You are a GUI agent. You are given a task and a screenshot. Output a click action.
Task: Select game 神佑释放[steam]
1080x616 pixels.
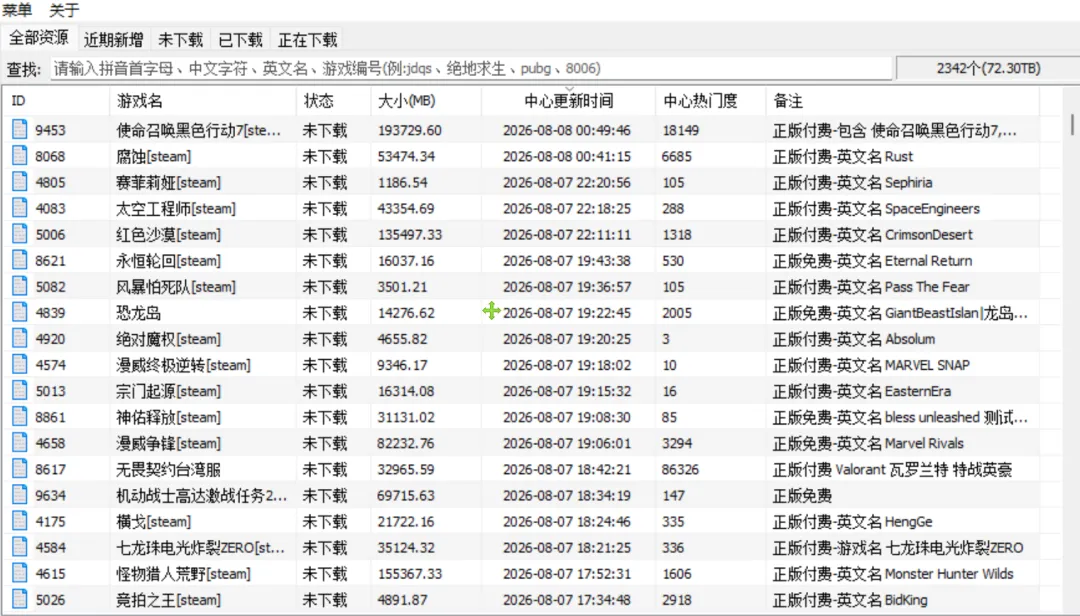[169, 418]
